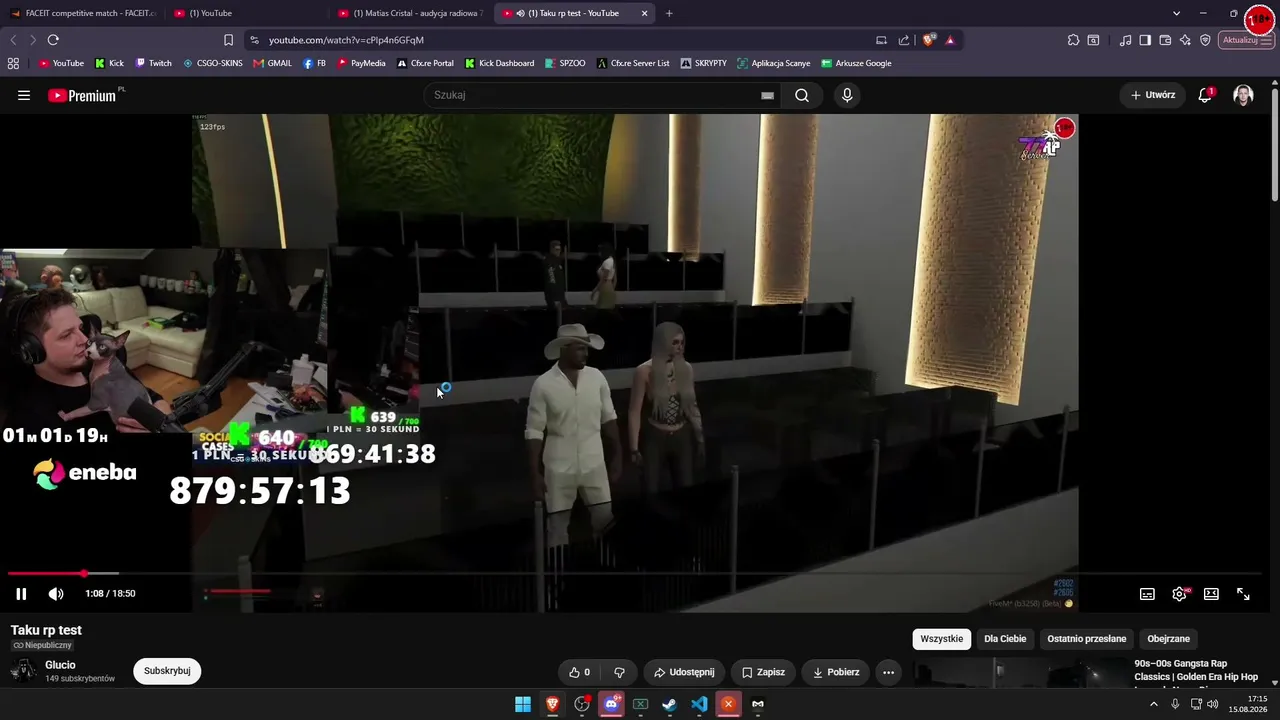The image size is (1280, 720).
Task: Open the Glucio channel name link
Action: (x=60, y=665)
